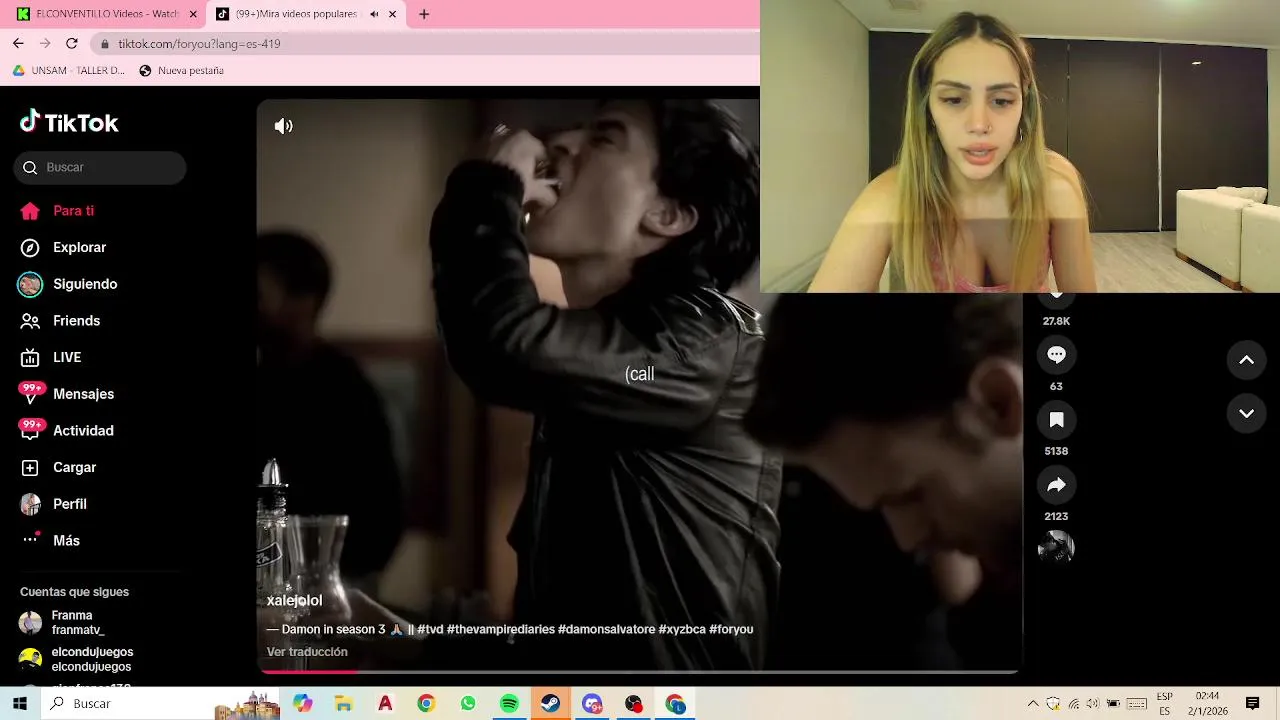Click the Buscar search field in TikTok

click(100, 167)
